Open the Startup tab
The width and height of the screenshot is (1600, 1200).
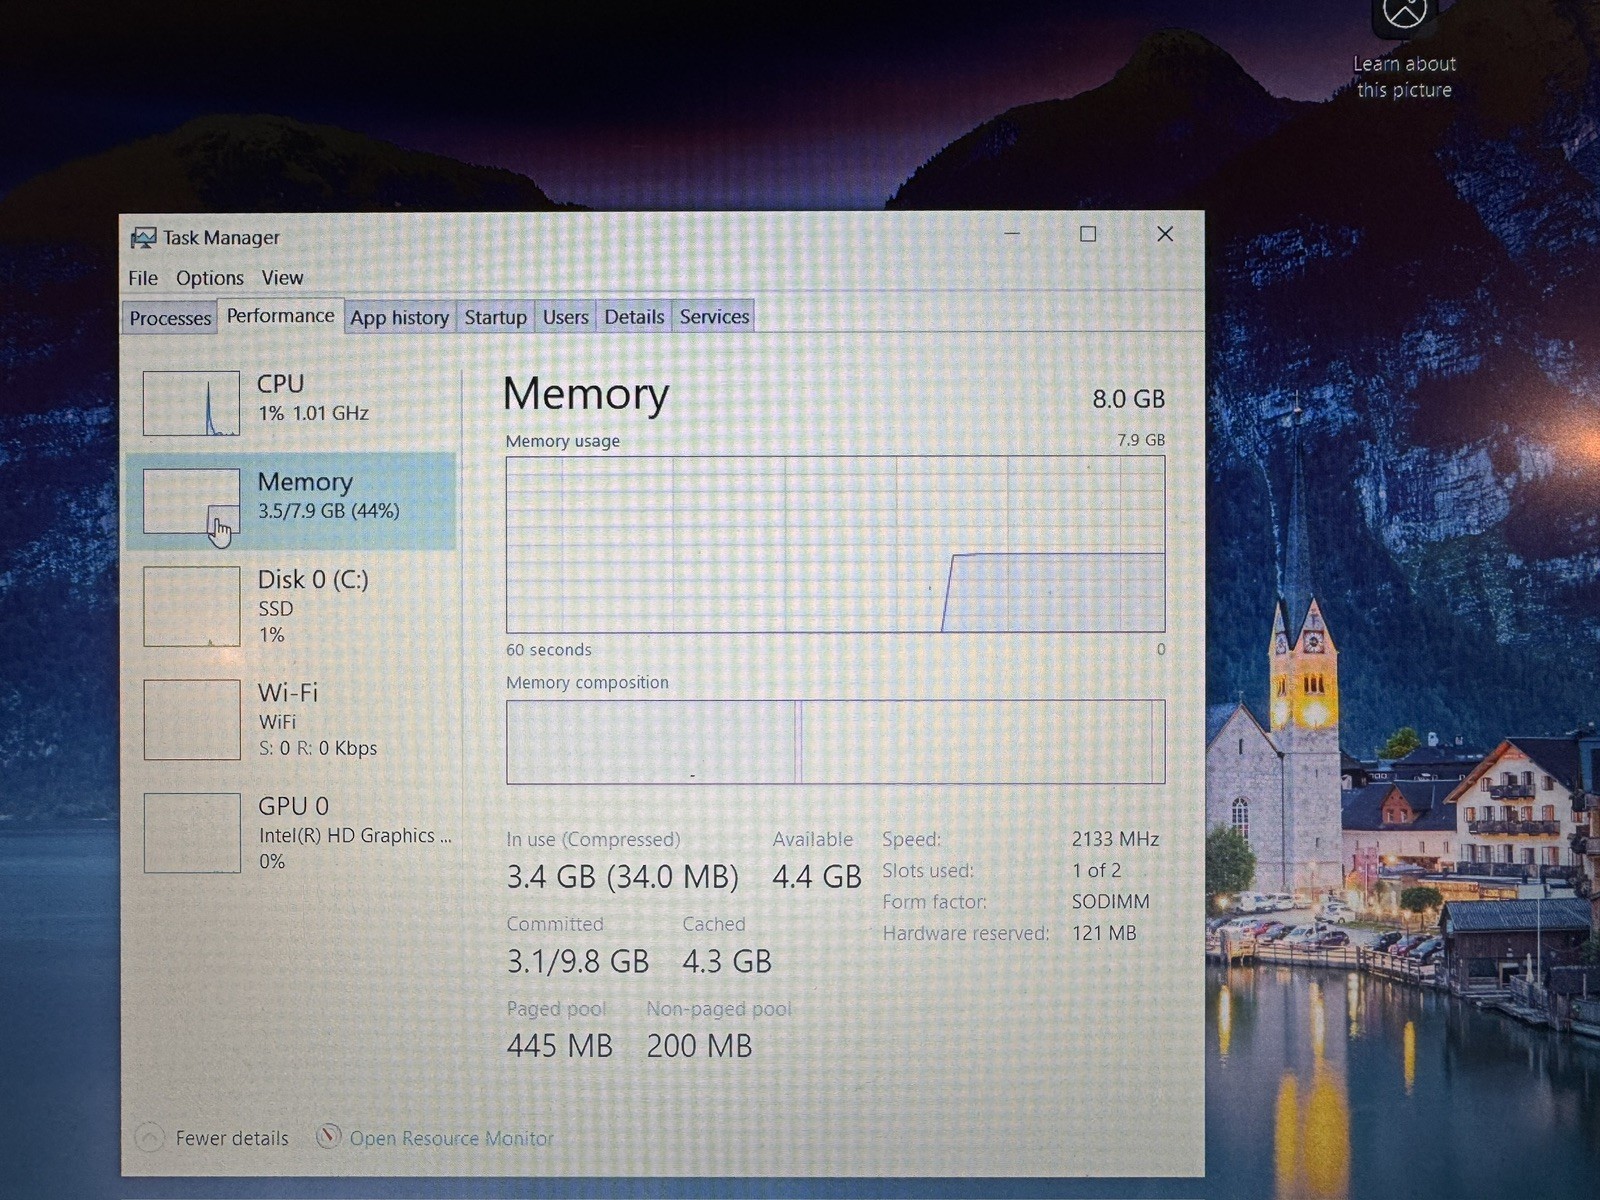pyautogui.click(x=495, y=317)
